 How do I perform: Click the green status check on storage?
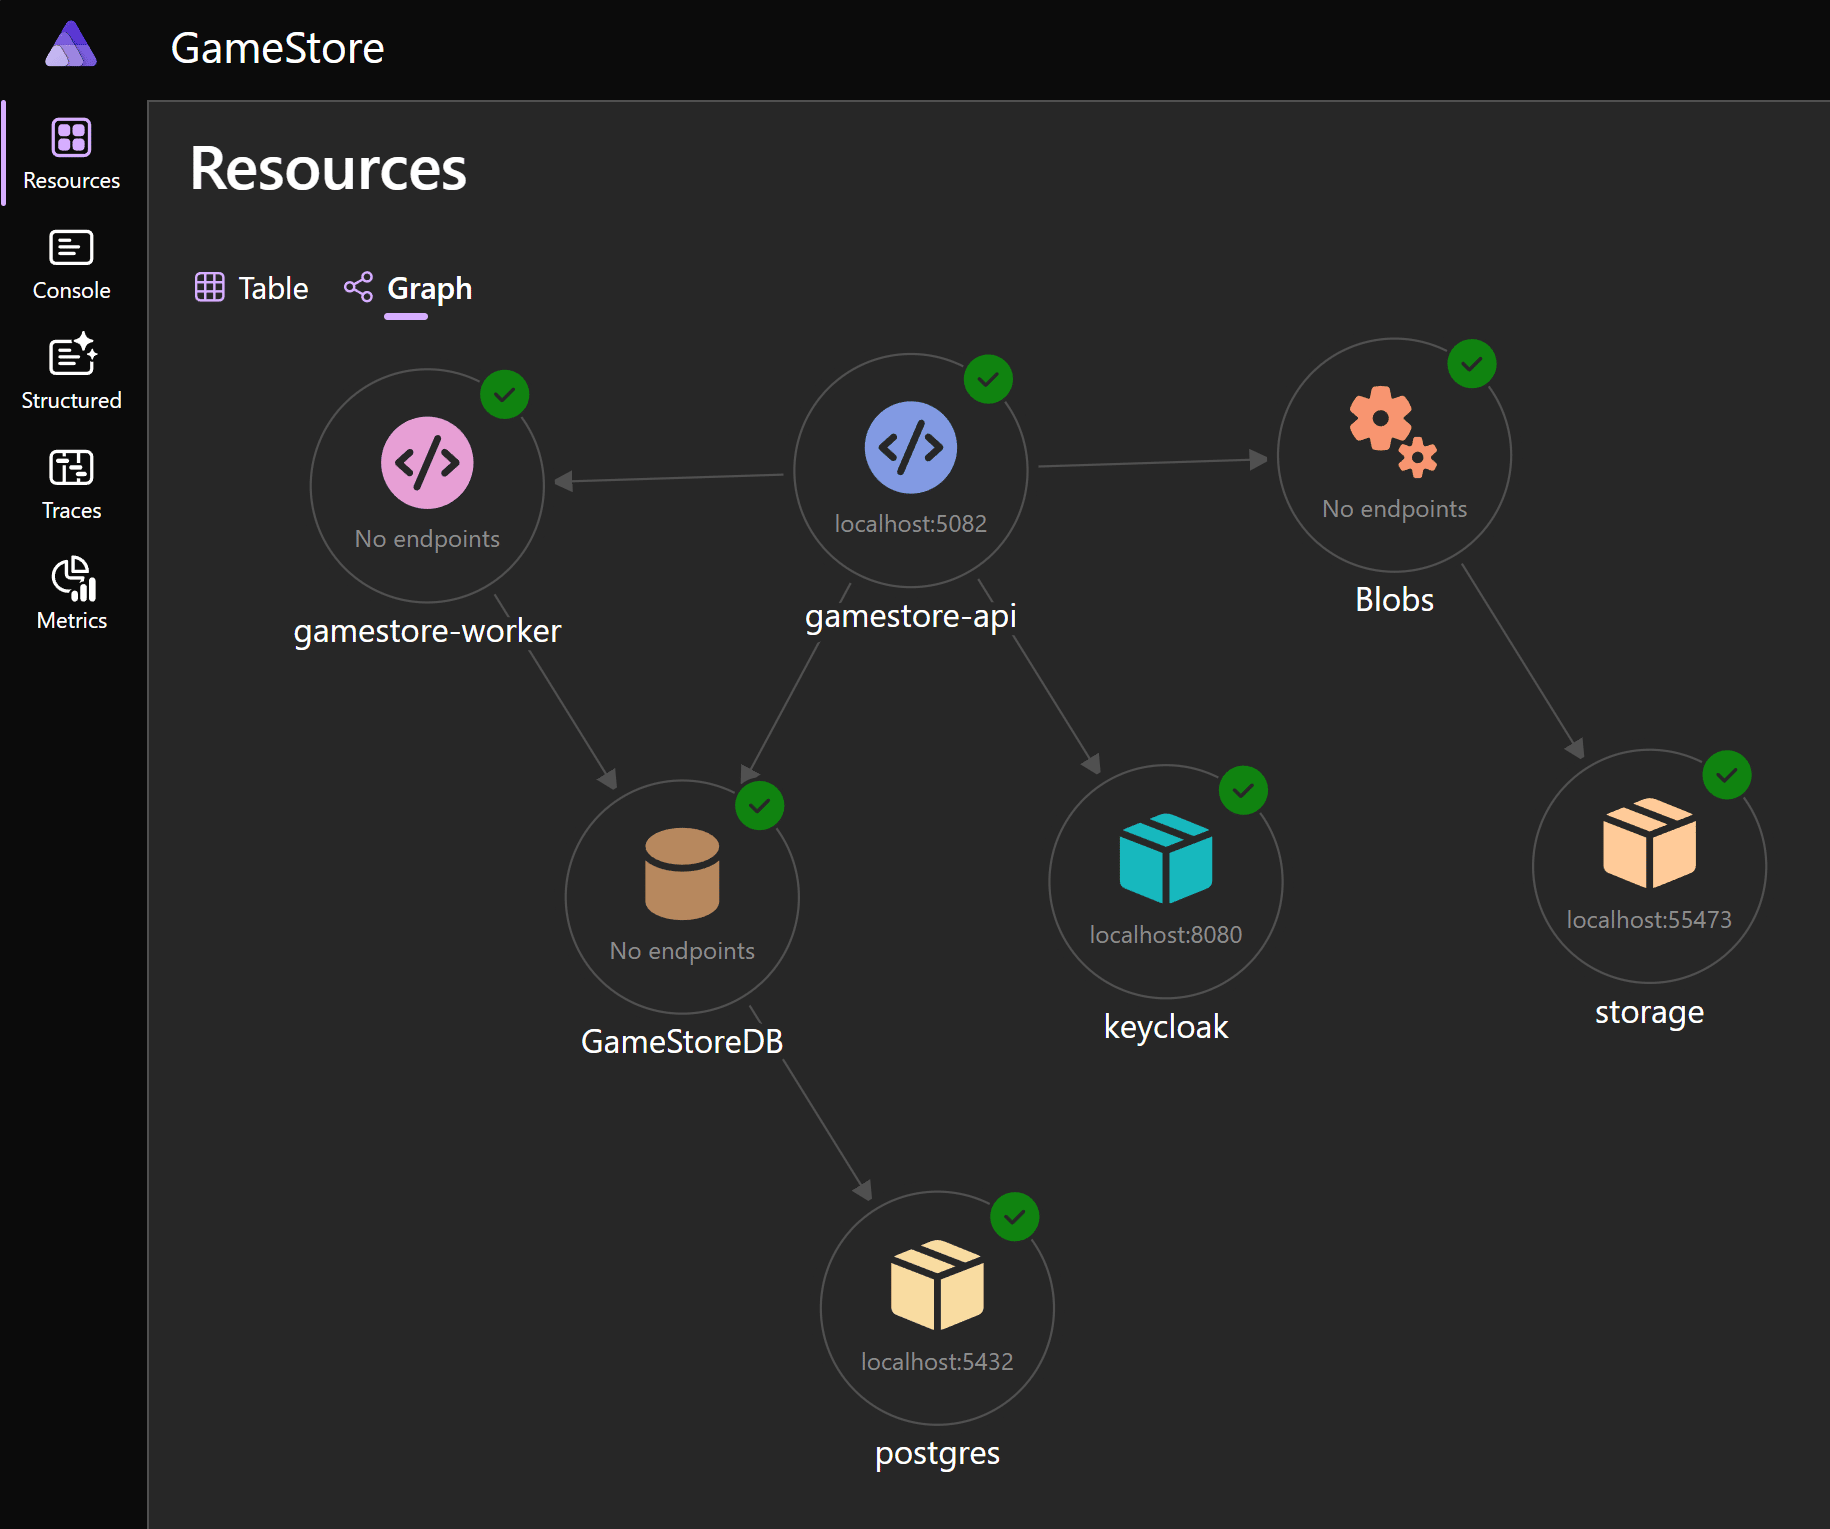coord(1727,775)
